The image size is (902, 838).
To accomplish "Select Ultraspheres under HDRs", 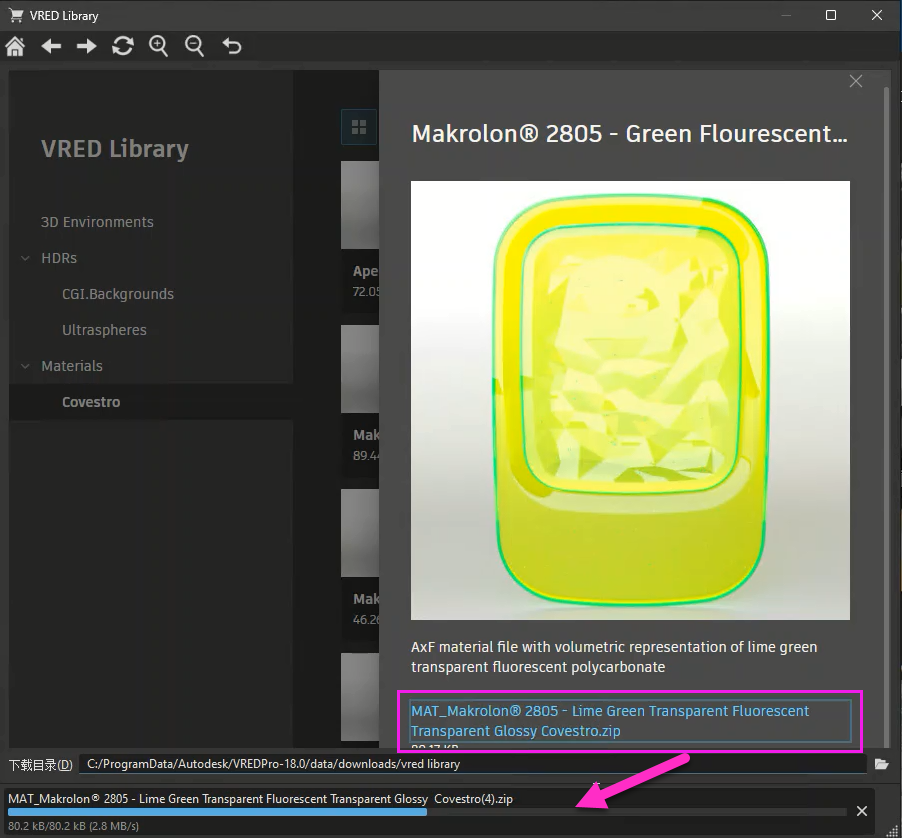I will point(104,330).
